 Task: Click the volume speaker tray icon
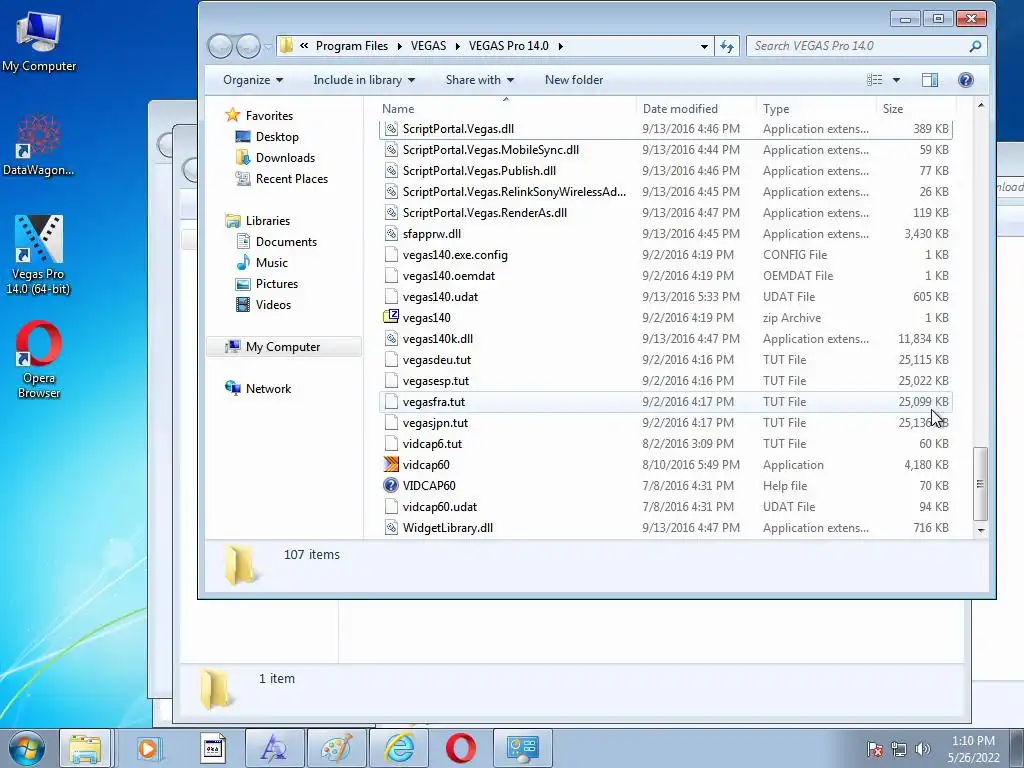923,749
